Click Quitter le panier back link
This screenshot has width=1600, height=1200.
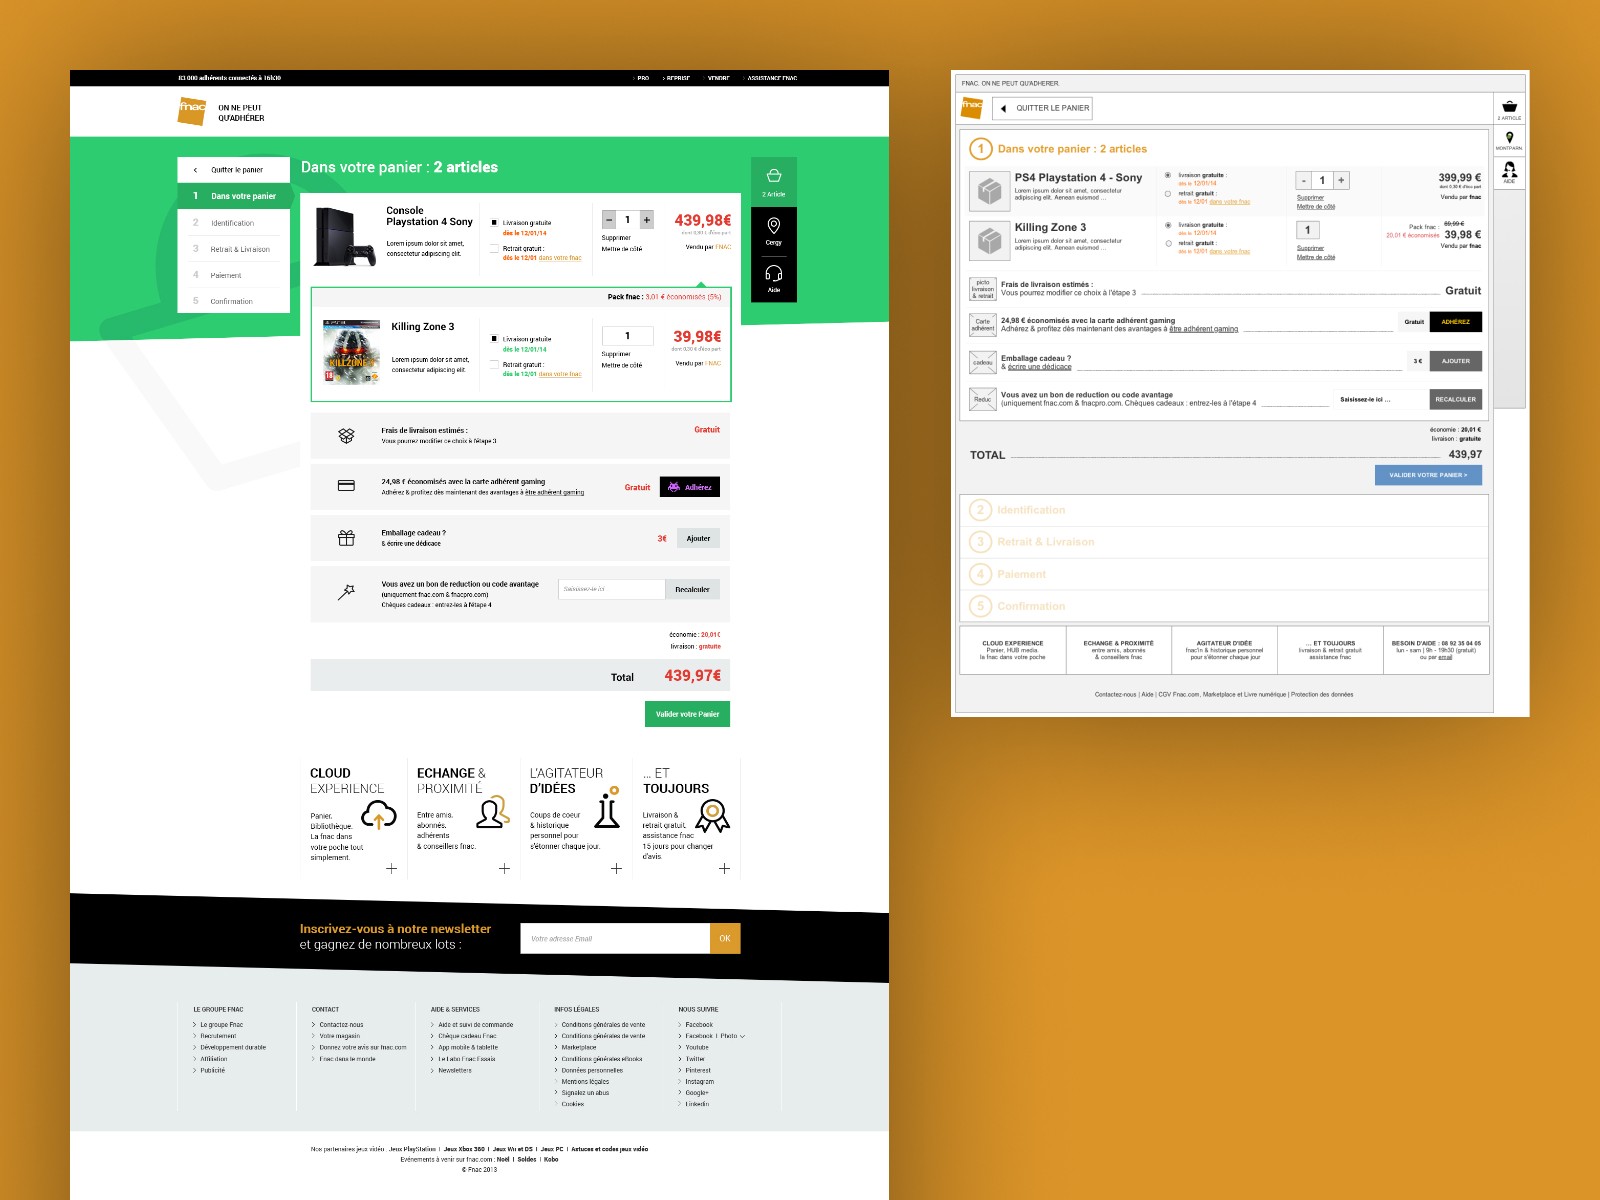pos(234,170)
